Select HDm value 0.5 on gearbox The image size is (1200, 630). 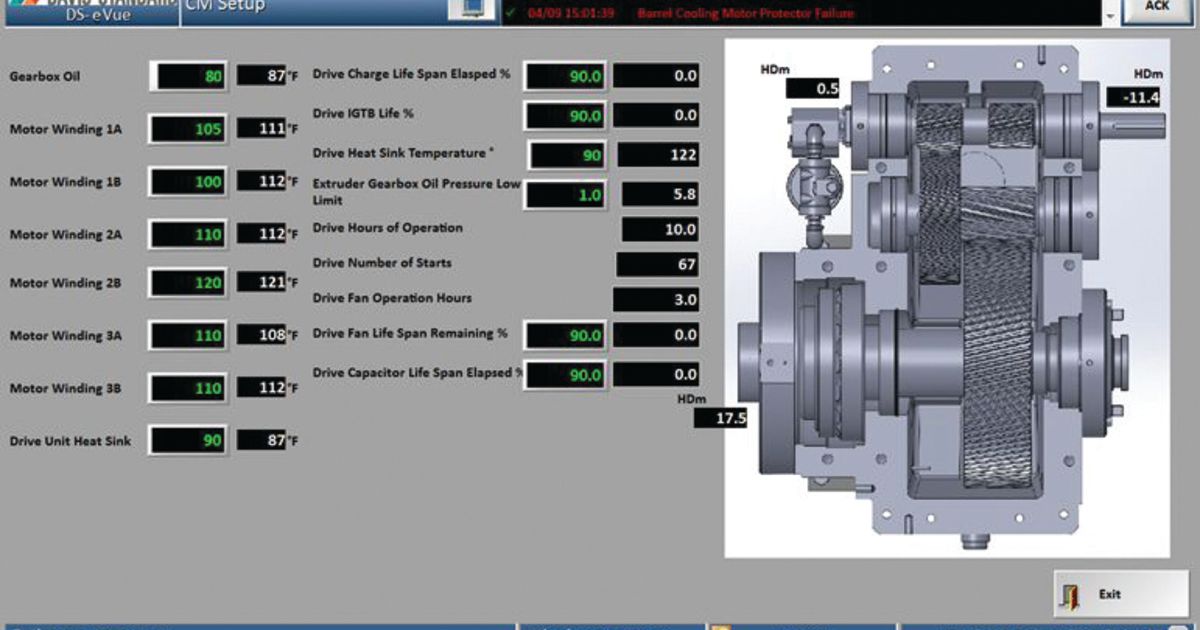(813, 88)
